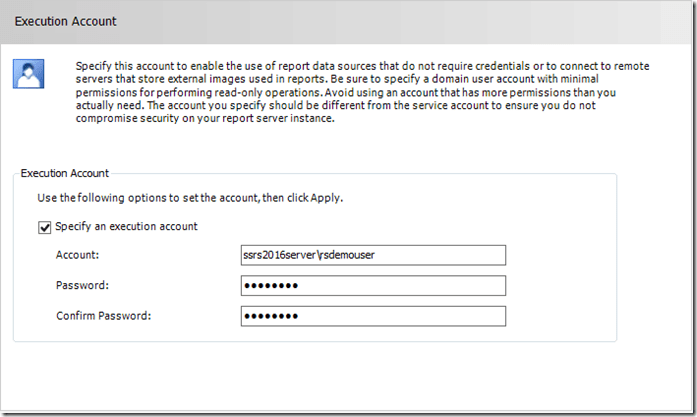This screenshot has height=417, width=697.
Task: Click the Account: label
Action: pyautogui.click(x=77, y=255)
